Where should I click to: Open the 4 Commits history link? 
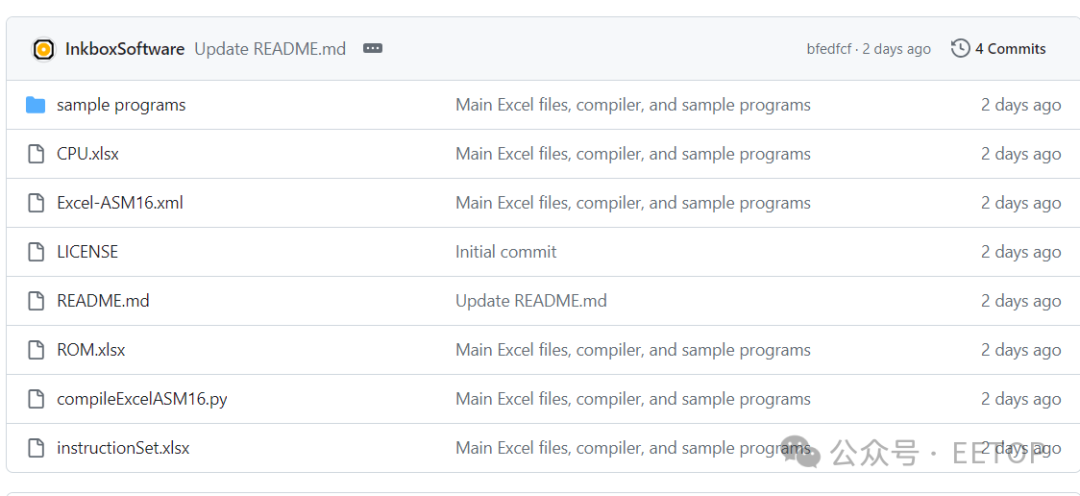[1010, 48]
